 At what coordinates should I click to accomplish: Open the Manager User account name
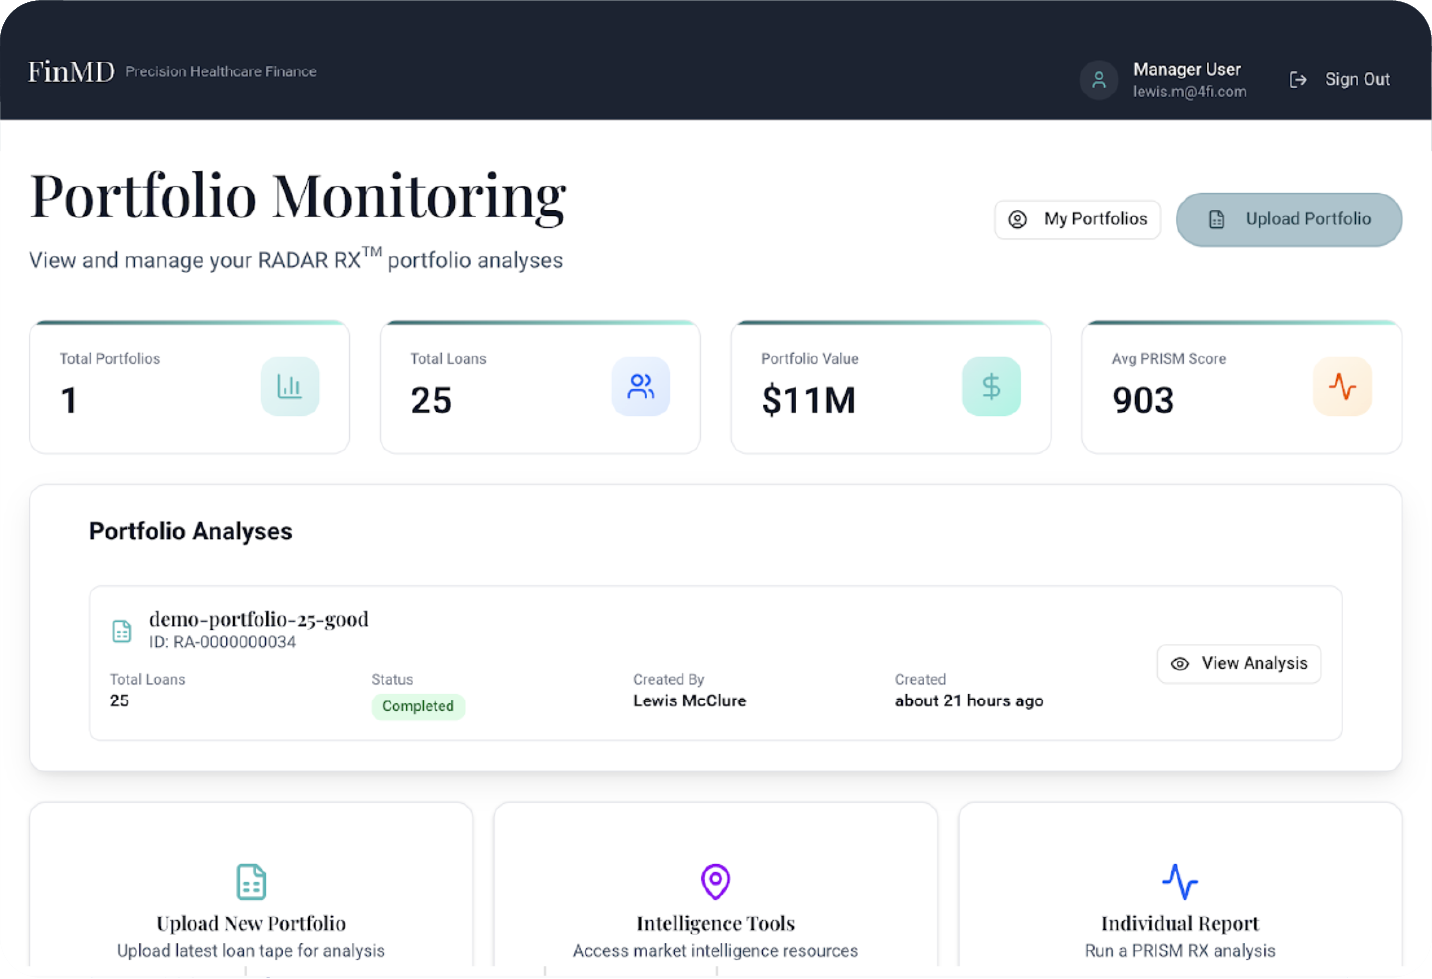tap(1187, 69)
